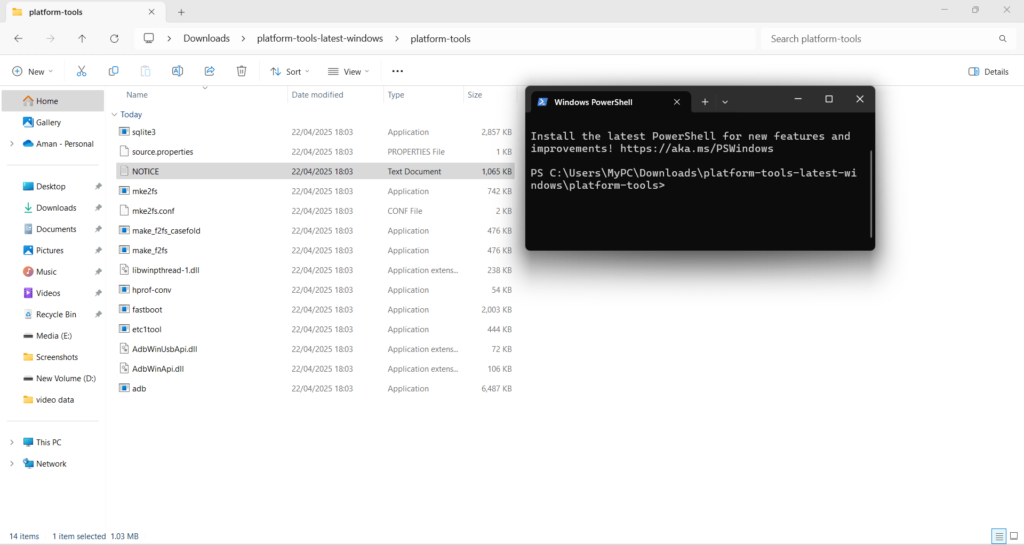Go forward with the right arrow
Screen dimensions: 1024x545
50,39
